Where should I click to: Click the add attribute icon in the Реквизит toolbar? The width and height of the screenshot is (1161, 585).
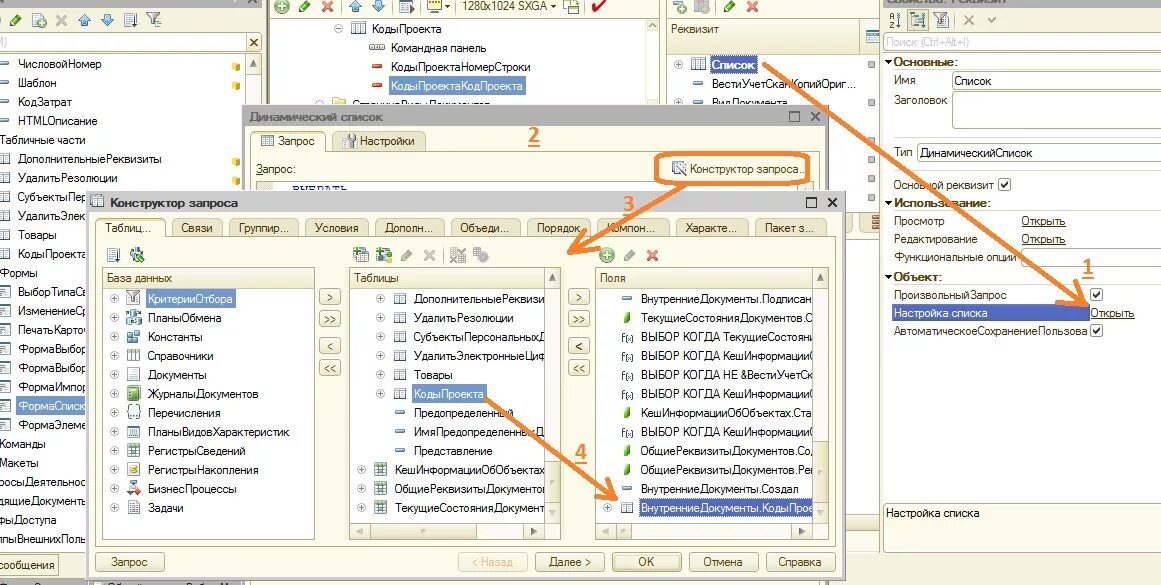(x=680, y=7)
